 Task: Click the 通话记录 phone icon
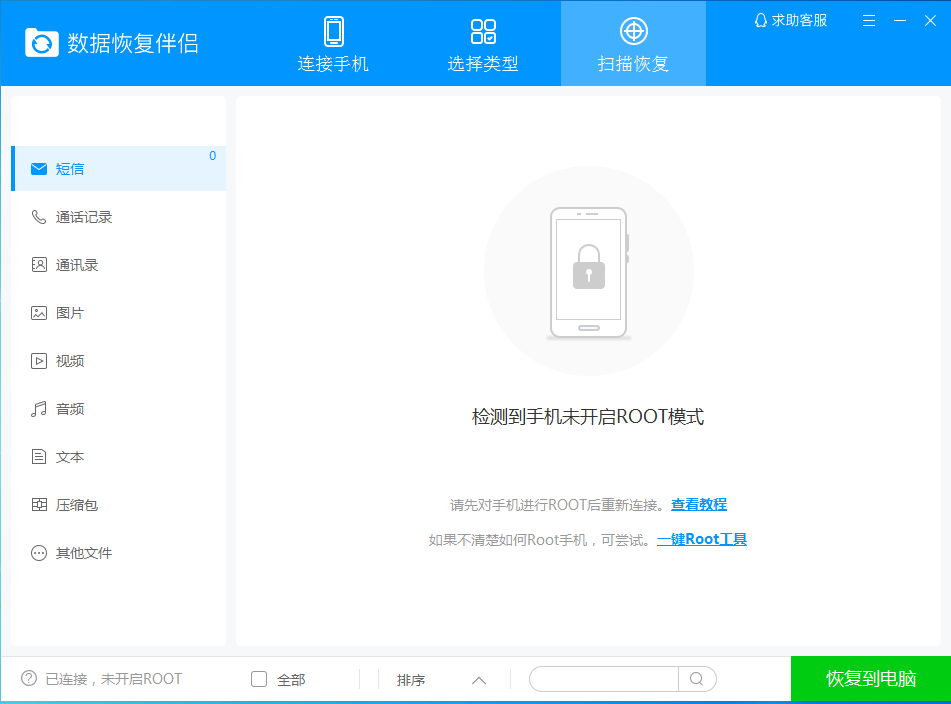coord(39,217)
